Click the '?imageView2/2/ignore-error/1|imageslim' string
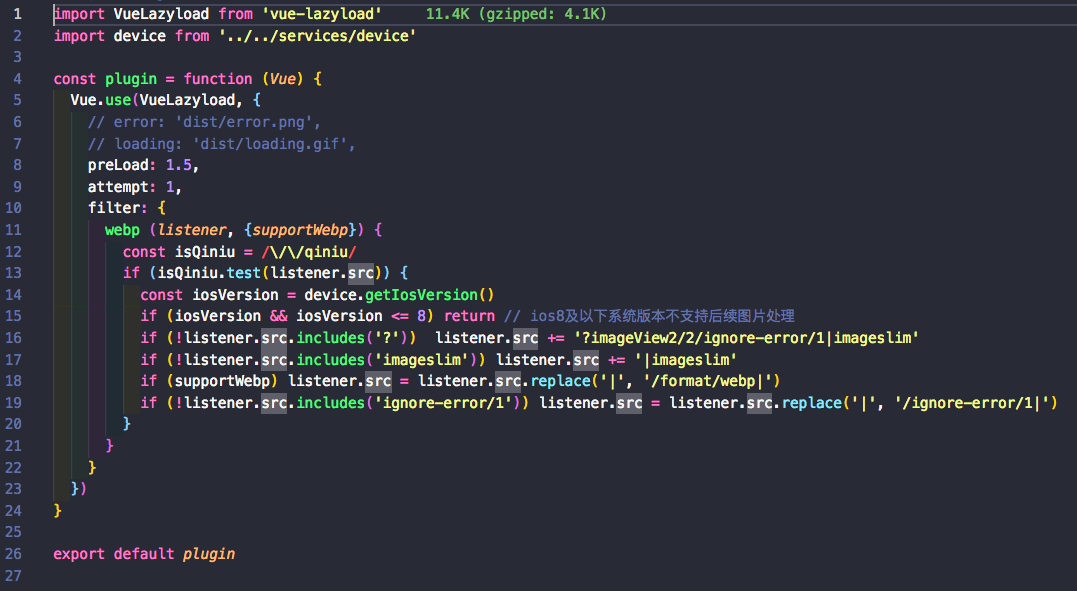The height and width of the screenshot is (591, 1077). pyautogui.click(x=747, y=337)
